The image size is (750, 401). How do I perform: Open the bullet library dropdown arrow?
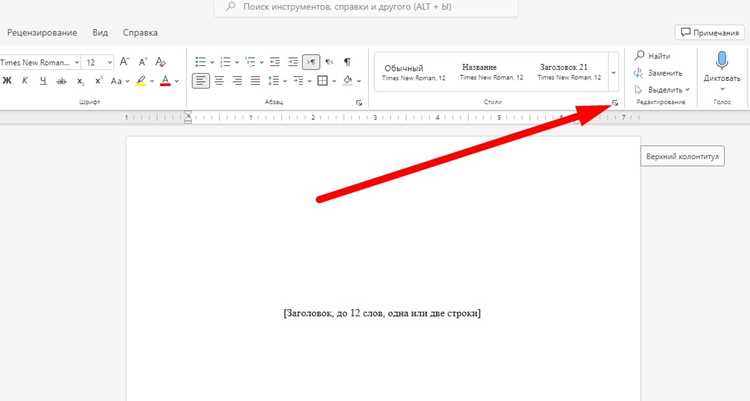(x=212, y=62)
